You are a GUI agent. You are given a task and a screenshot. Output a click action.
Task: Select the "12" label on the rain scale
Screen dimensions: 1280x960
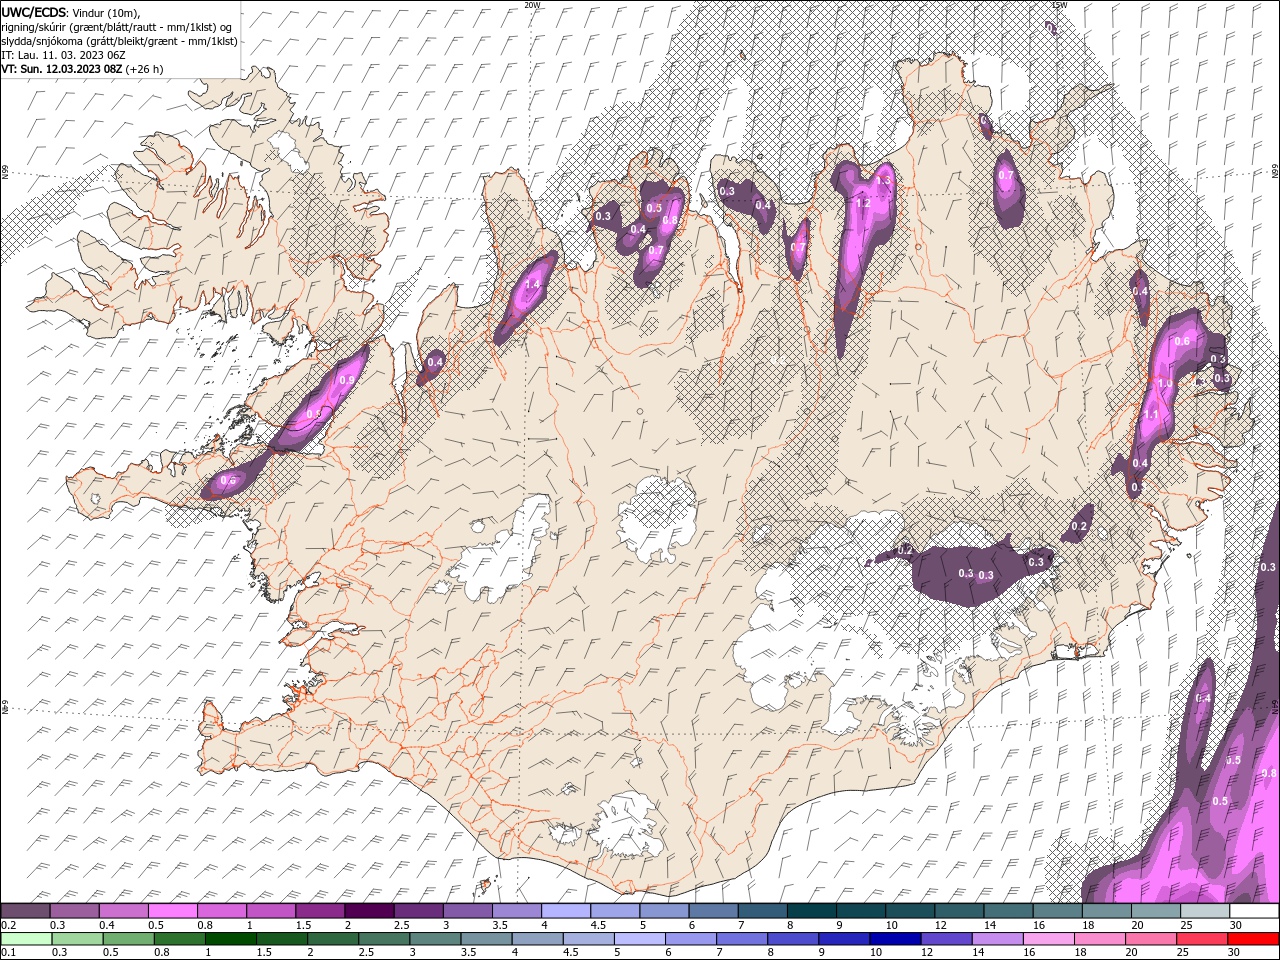point(928,952)
